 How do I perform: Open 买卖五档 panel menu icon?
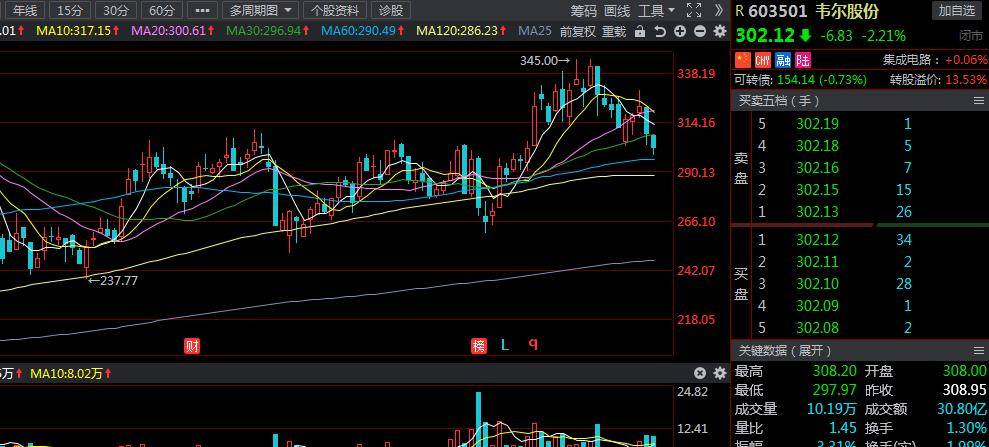point(979,101)
